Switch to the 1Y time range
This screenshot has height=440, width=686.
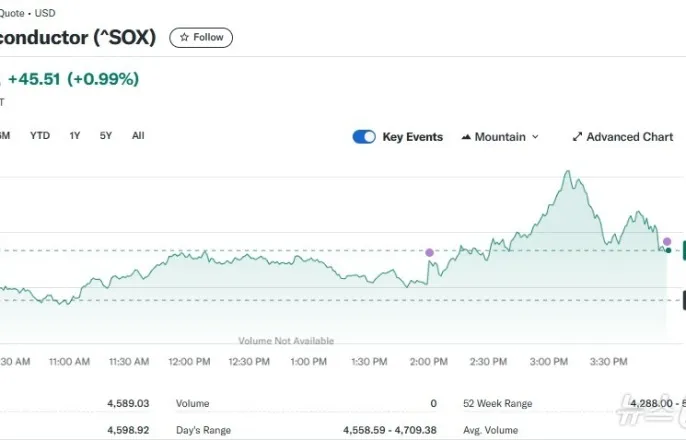75,136
